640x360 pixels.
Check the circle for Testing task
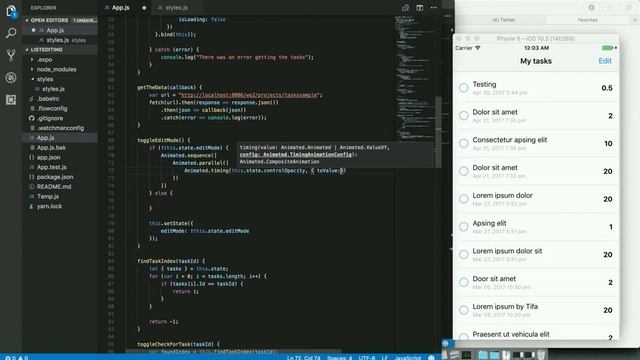tap(464, 88)
